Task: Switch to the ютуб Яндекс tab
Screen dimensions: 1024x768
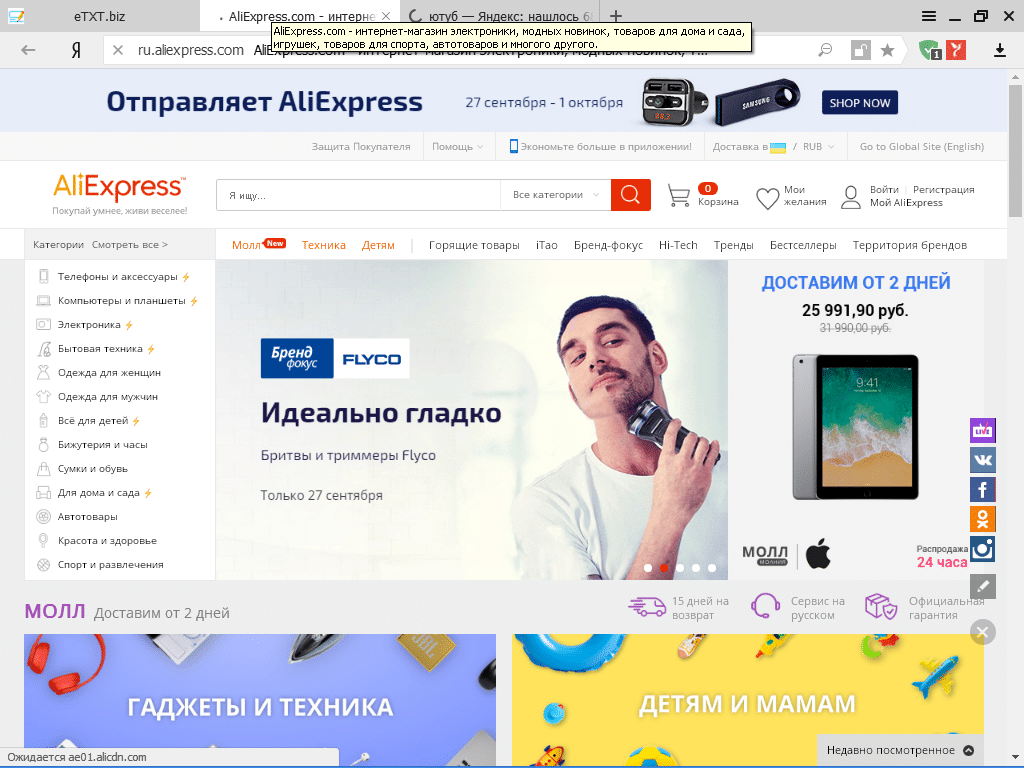Action: [x=499, y=16]
